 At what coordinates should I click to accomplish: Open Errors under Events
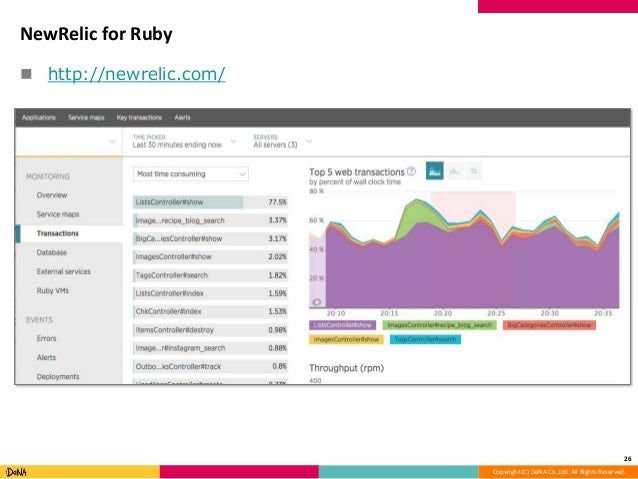[x=46, y=339]
